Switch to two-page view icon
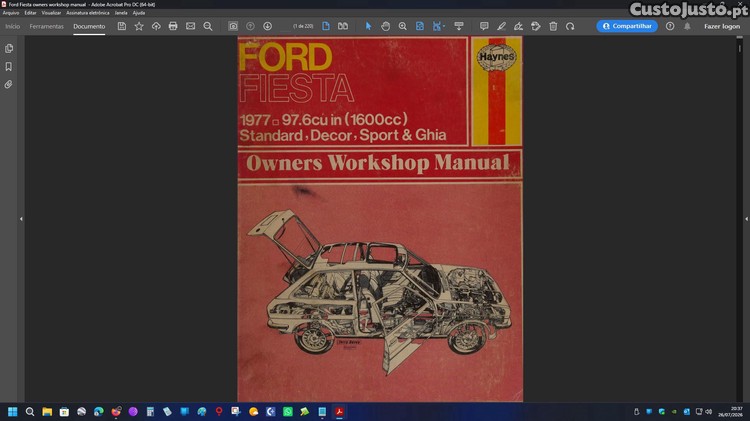Image resolution: width=750 pixels, height=421 pixels. (x=343, y=26)
